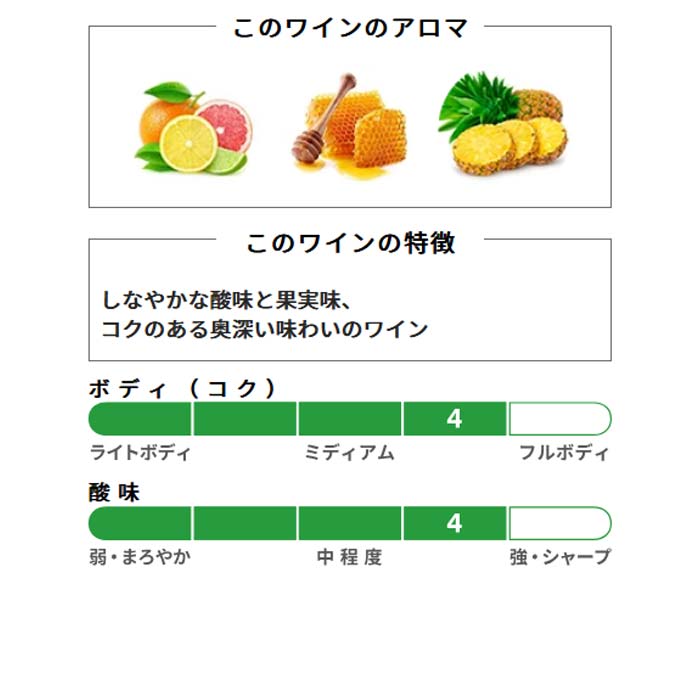700x700 pixels.
Task: Click the number 4 in acidity bar
Action: pos(455,523)
